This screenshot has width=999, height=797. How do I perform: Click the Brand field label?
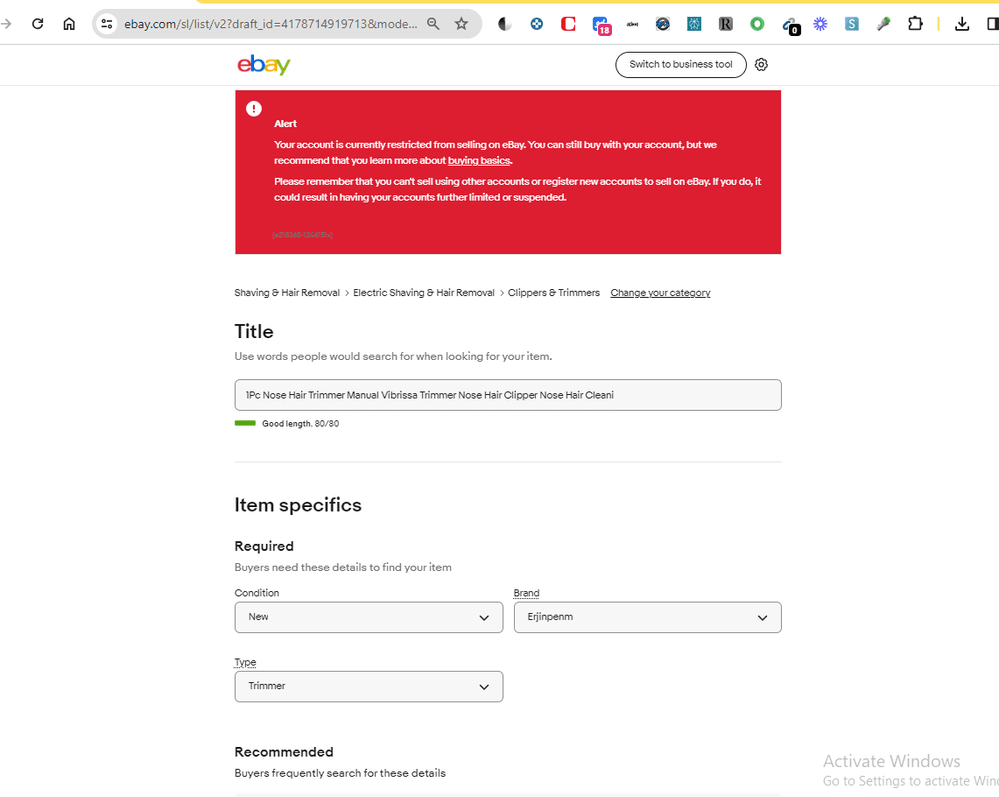pyautogui.click(x=526, y=592)
